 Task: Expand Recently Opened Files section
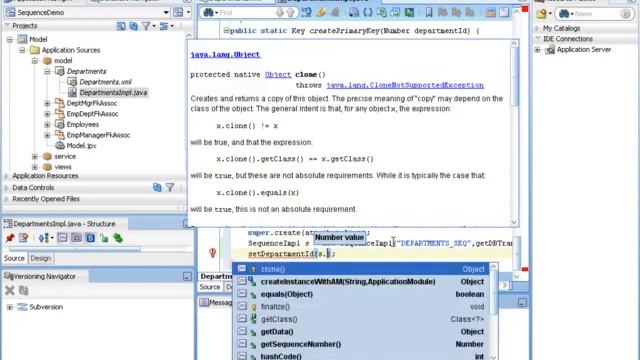point(7,199)
